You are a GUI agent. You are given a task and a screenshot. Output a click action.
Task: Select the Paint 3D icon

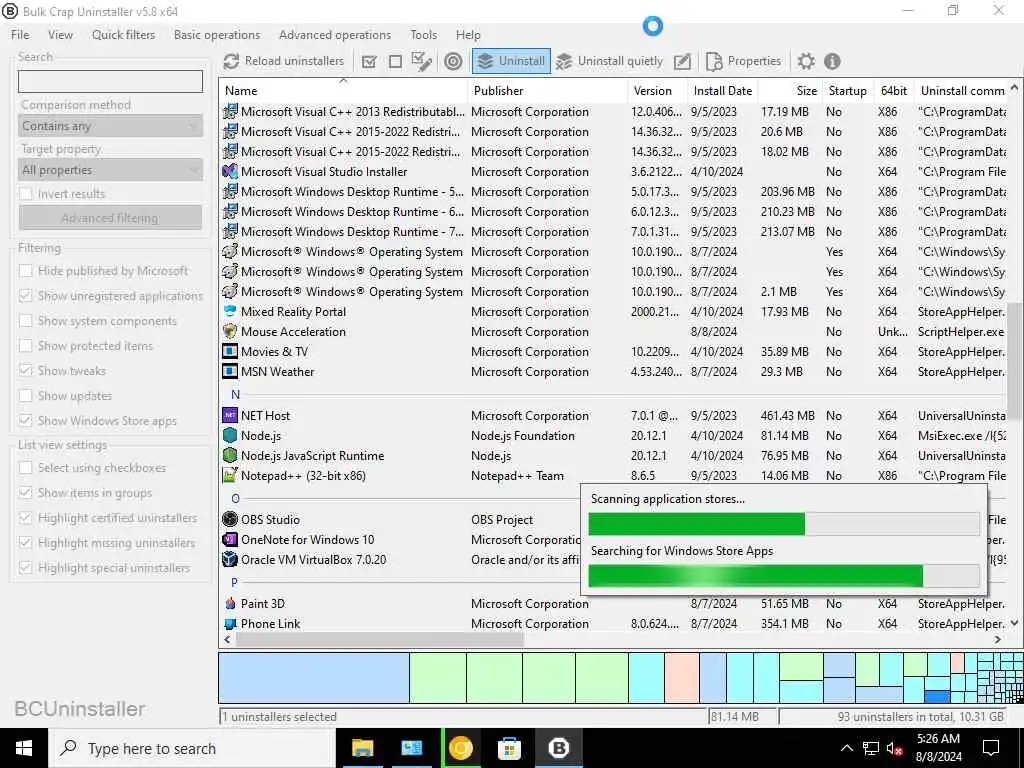click(x=230, y=603)
